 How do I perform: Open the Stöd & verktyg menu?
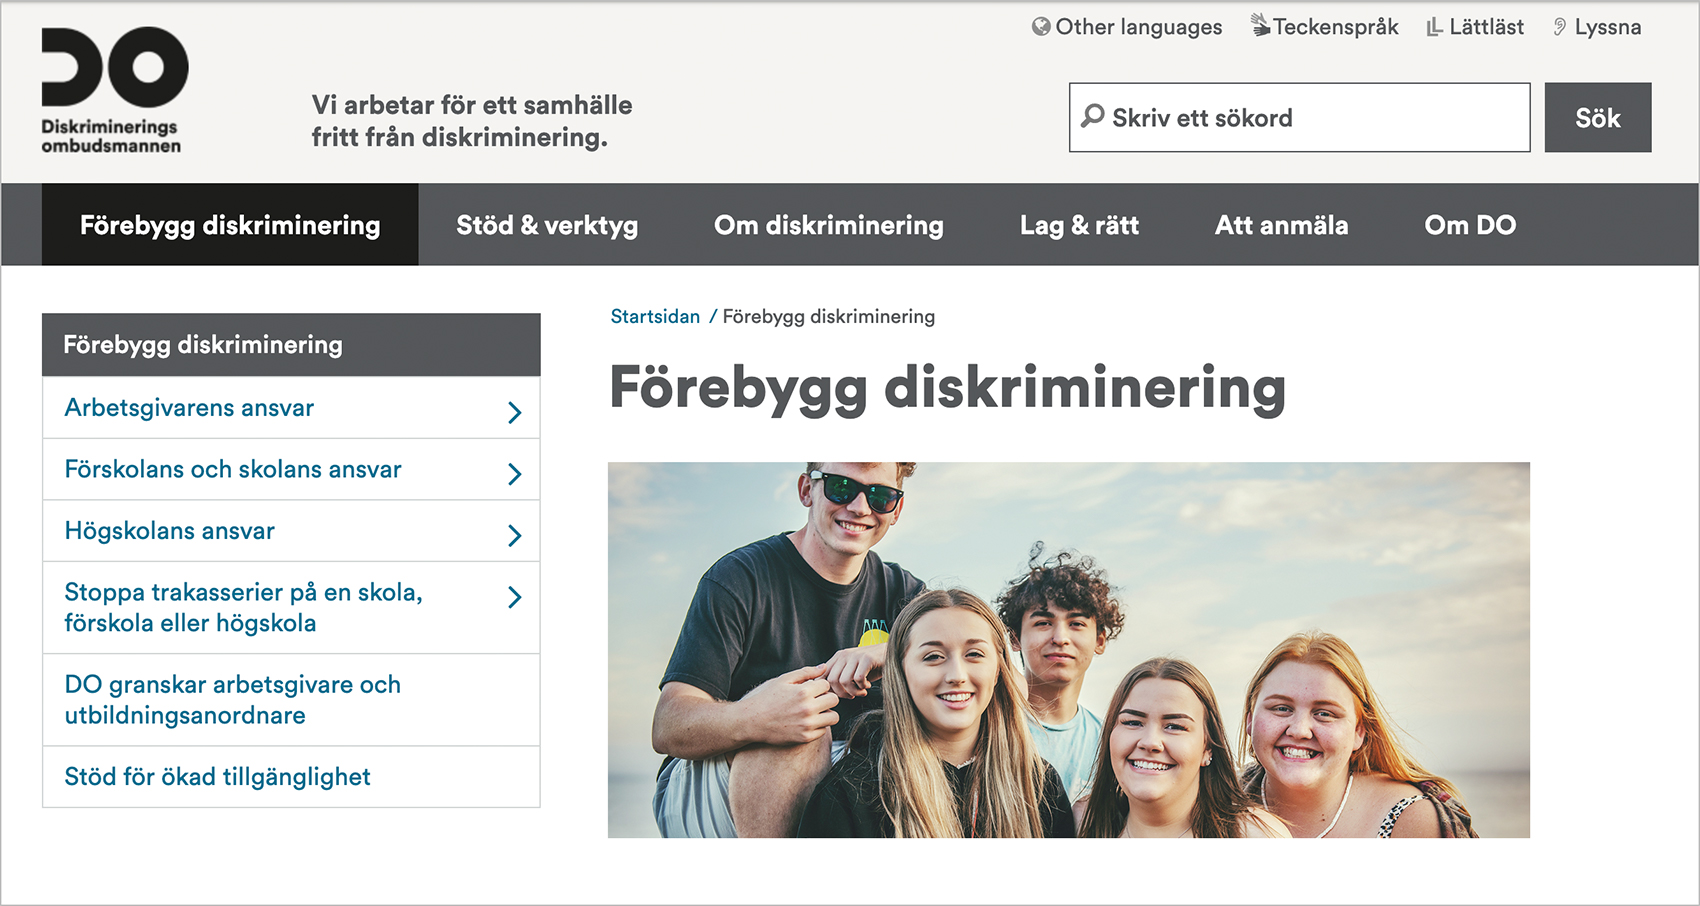[547, 225]
